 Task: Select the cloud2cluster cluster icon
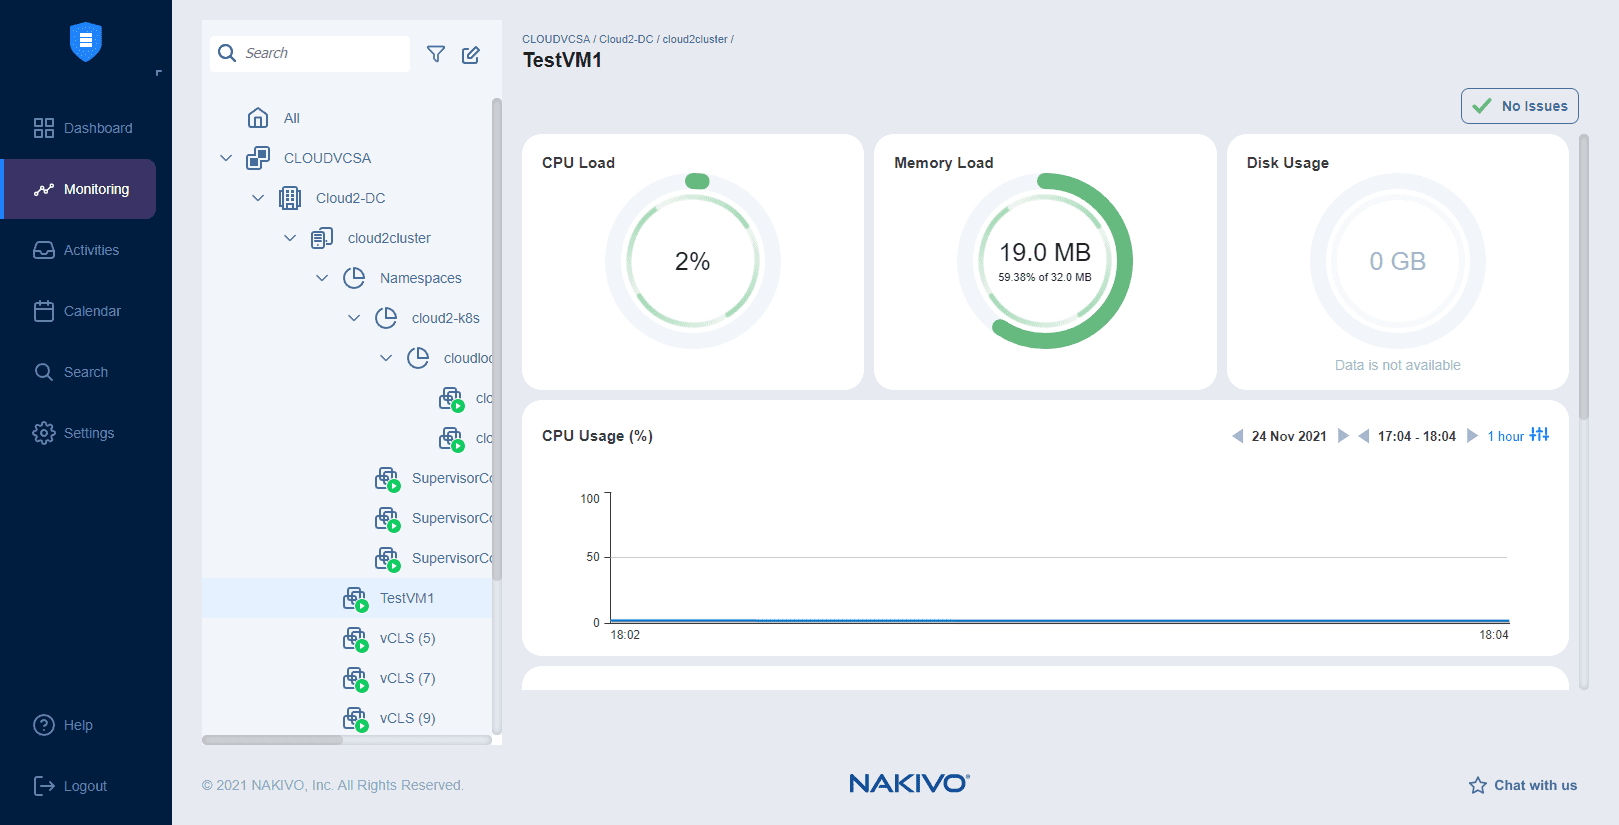pos(322,238)
